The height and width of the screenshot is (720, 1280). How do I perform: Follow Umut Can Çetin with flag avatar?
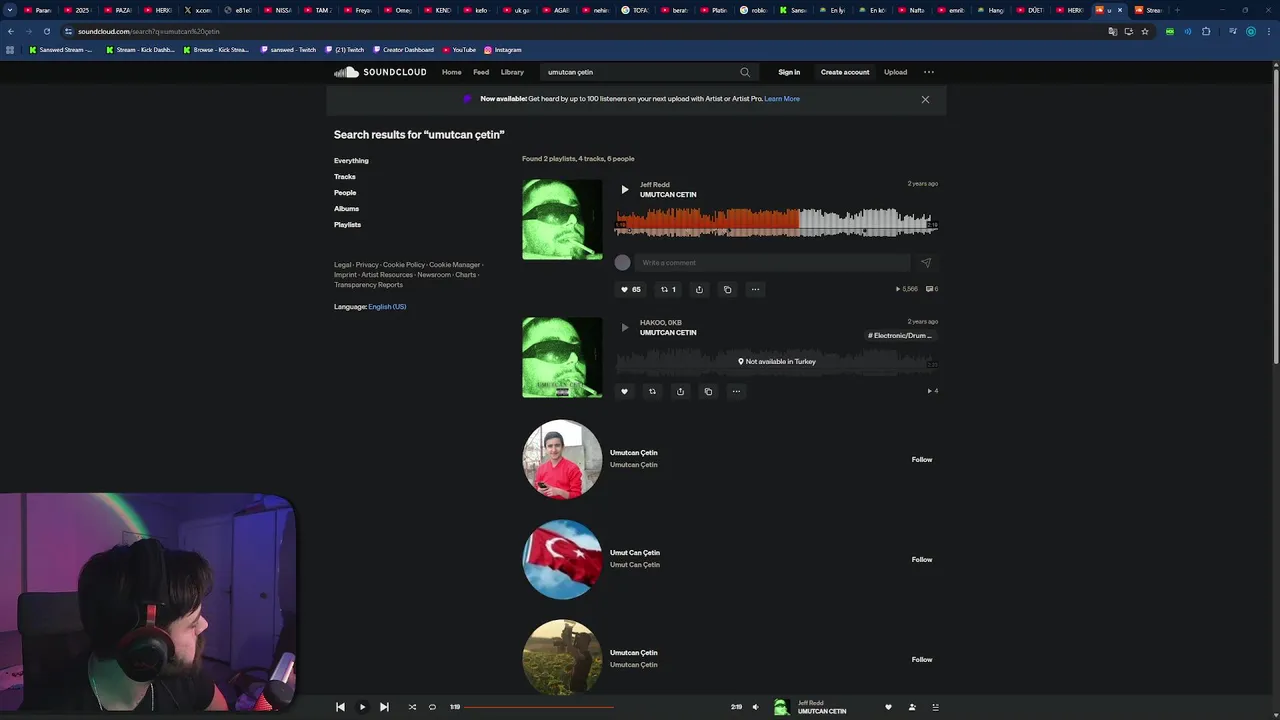(x=922, y=560)
